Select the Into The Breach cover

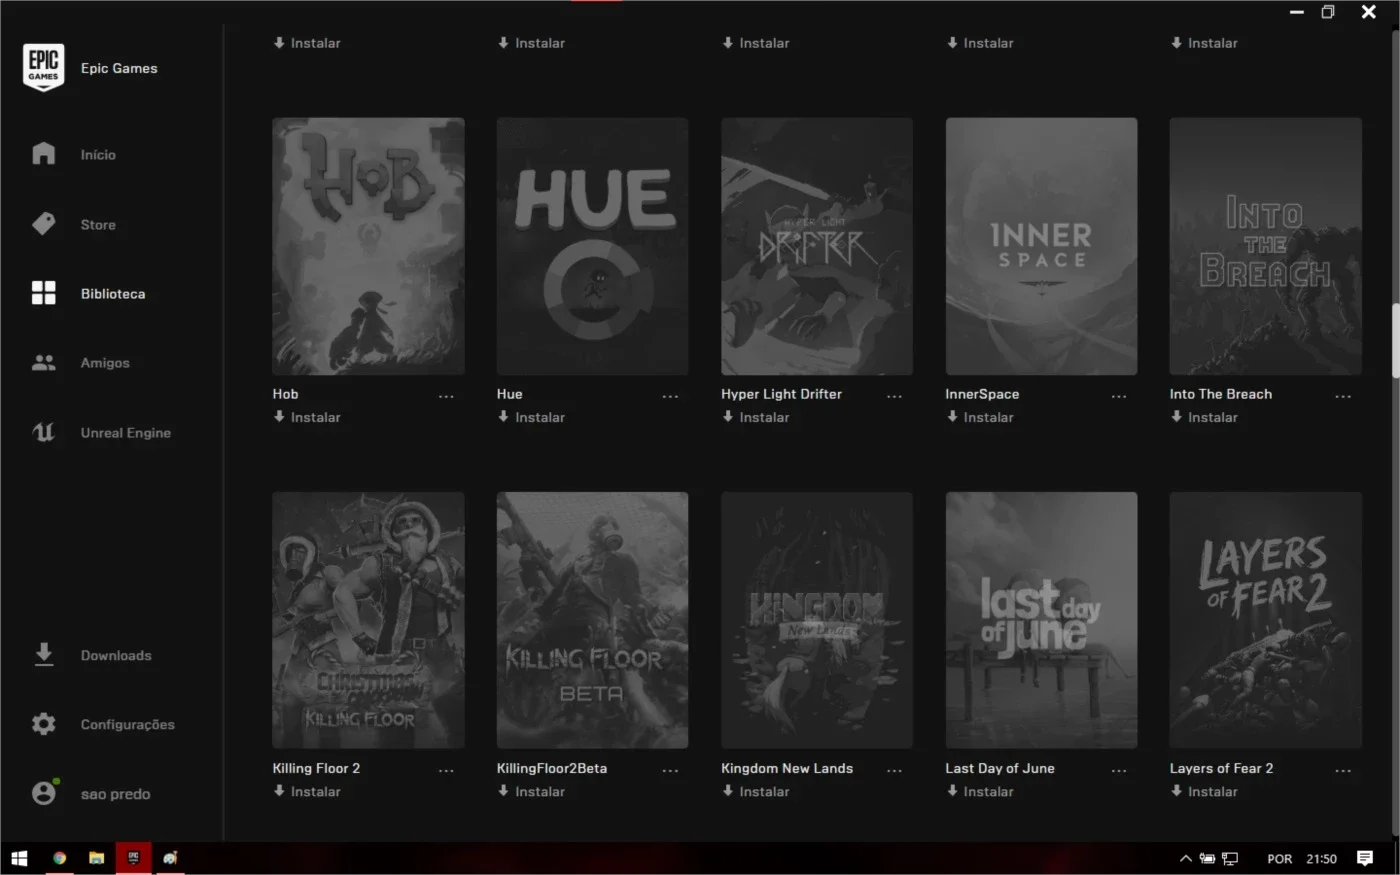1266,246
